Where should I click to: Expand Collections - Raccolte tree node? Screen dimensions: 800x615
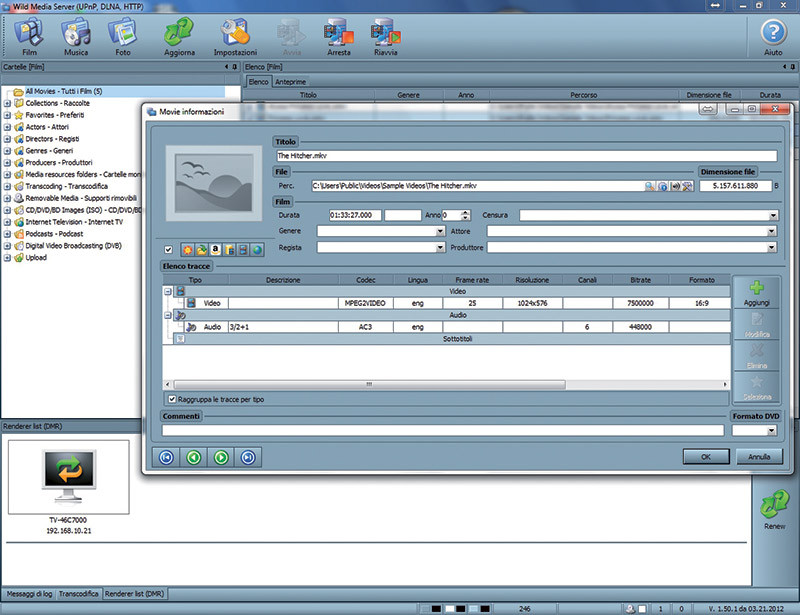pos(7,103)
